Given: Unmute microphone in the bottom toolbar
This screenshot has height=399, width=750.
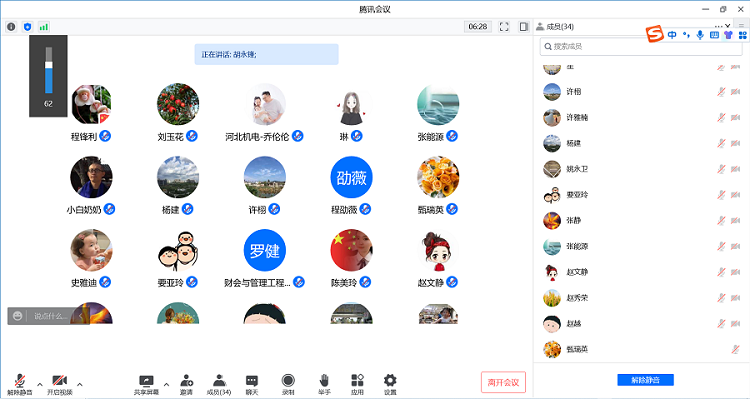Looking at the screenshot, I should (20, 384).
